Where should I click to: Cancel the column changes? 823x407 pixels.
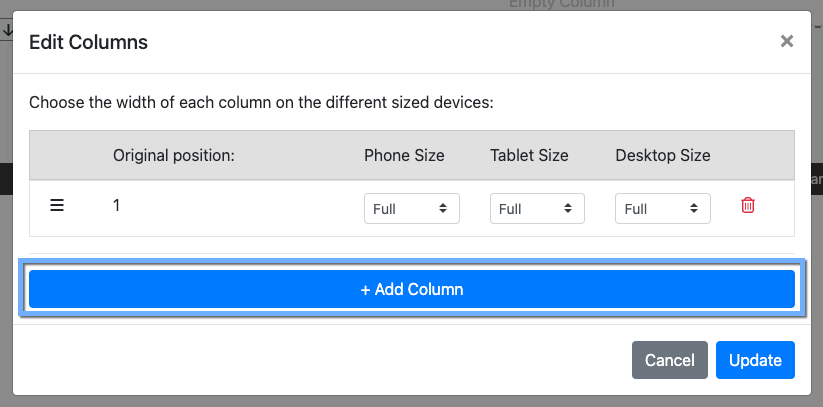[669, 360]
